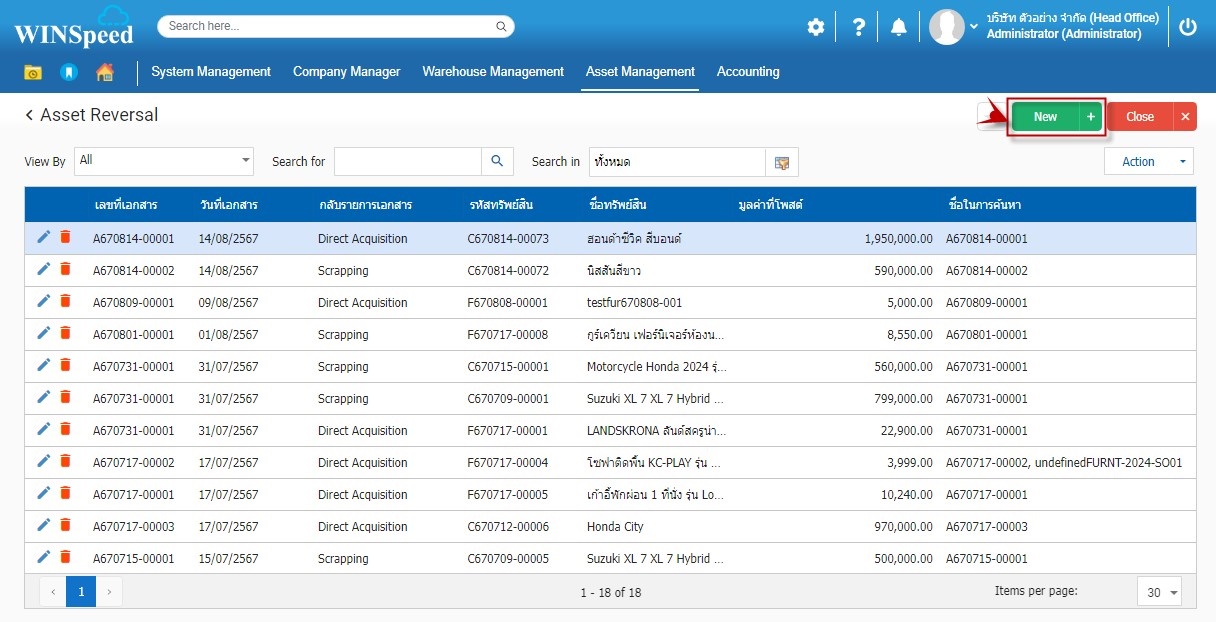Open the Search in field picker icon

(x=782, y=162)
